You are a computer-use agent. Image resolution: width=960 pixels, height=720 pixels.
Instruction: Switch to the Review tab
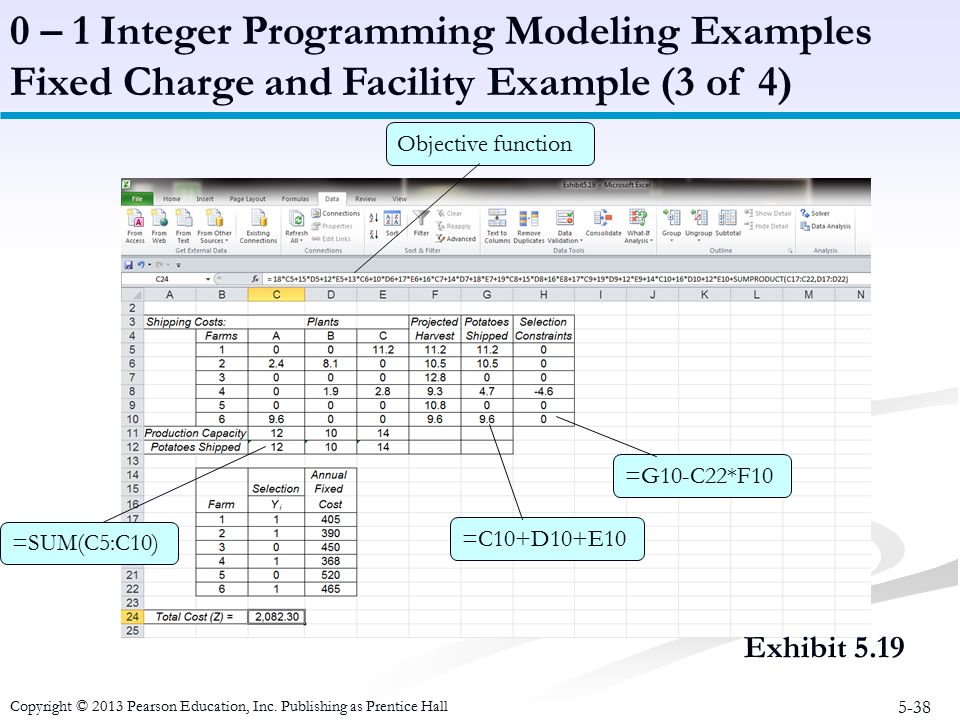(x=366, y=198)
